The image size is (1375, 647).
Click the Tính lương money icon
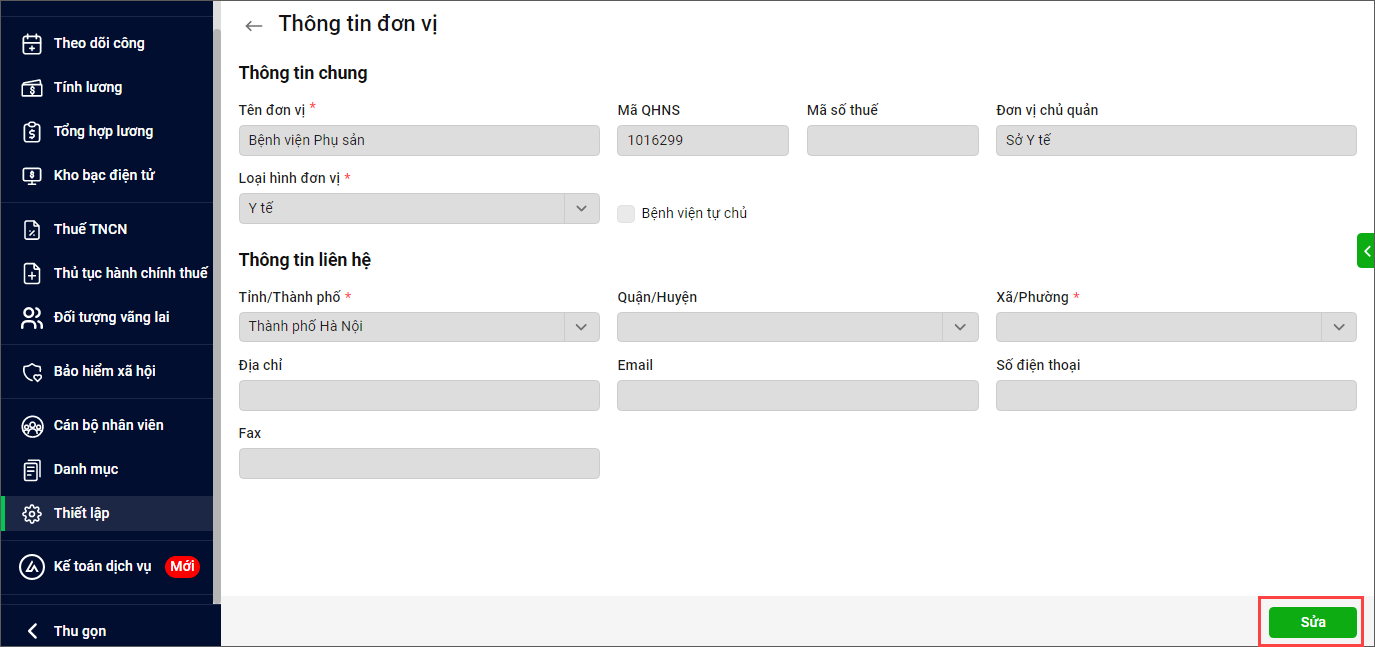pos(33,87)
